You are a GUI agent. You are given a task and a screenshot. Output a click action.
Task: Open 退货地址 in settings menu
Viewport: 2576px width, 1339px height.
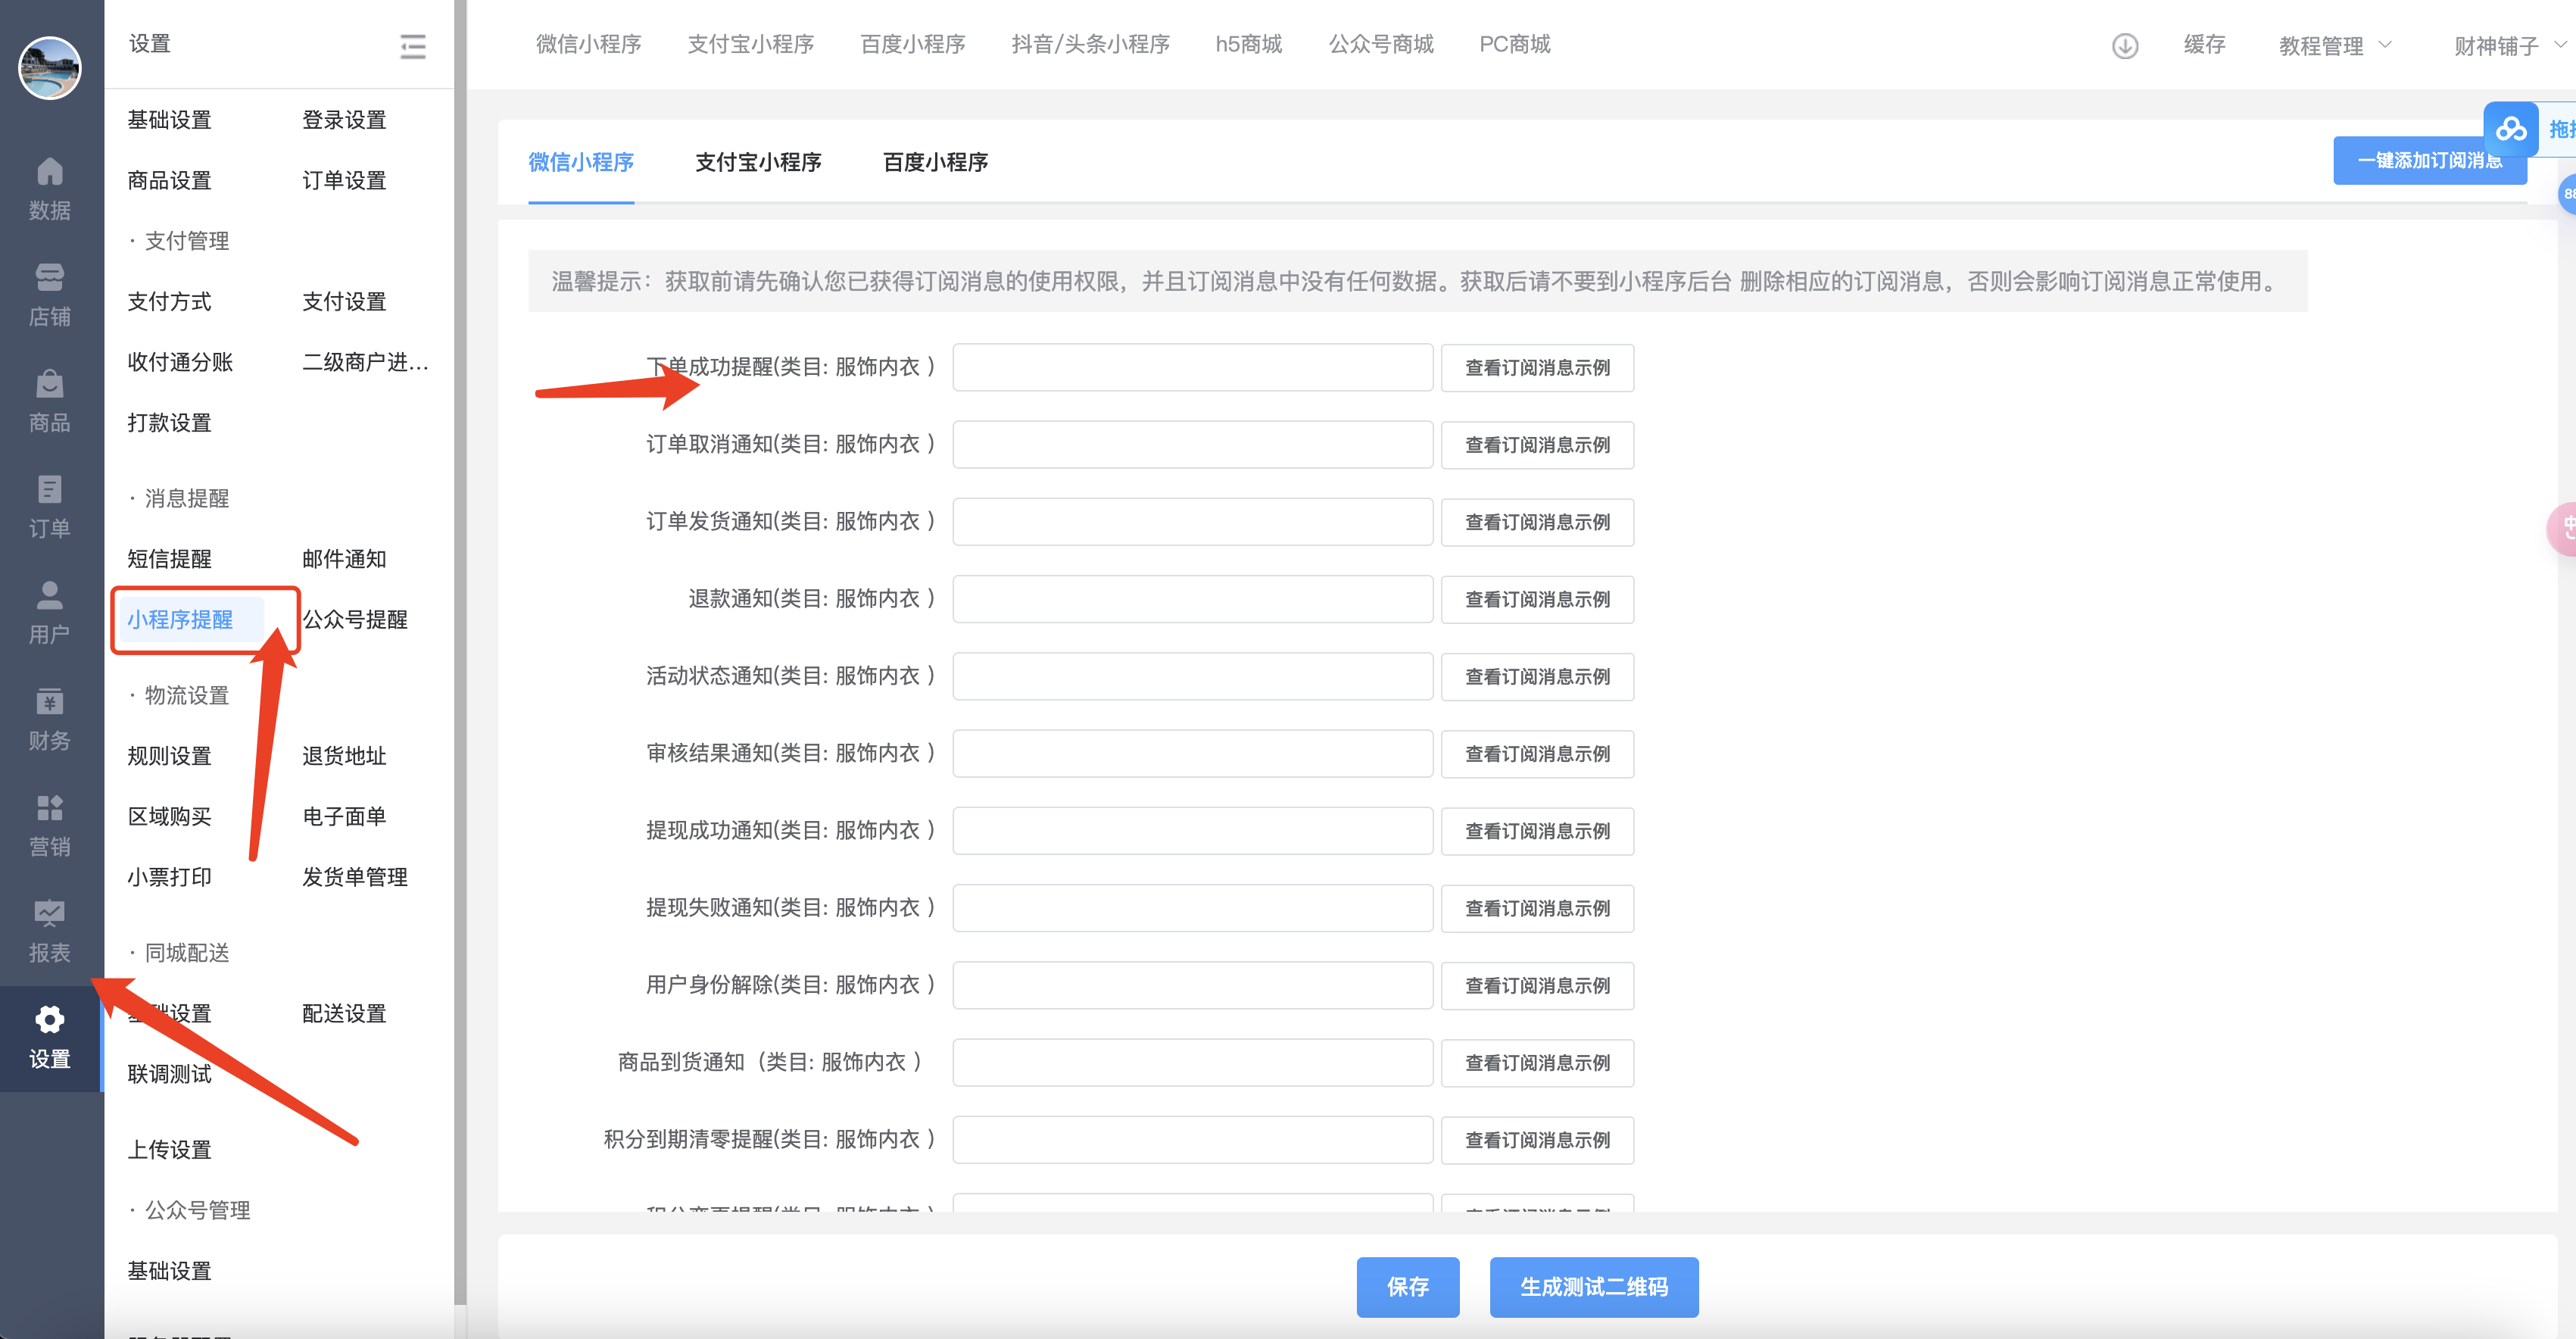pyautogui.click(x=344, y=756)
